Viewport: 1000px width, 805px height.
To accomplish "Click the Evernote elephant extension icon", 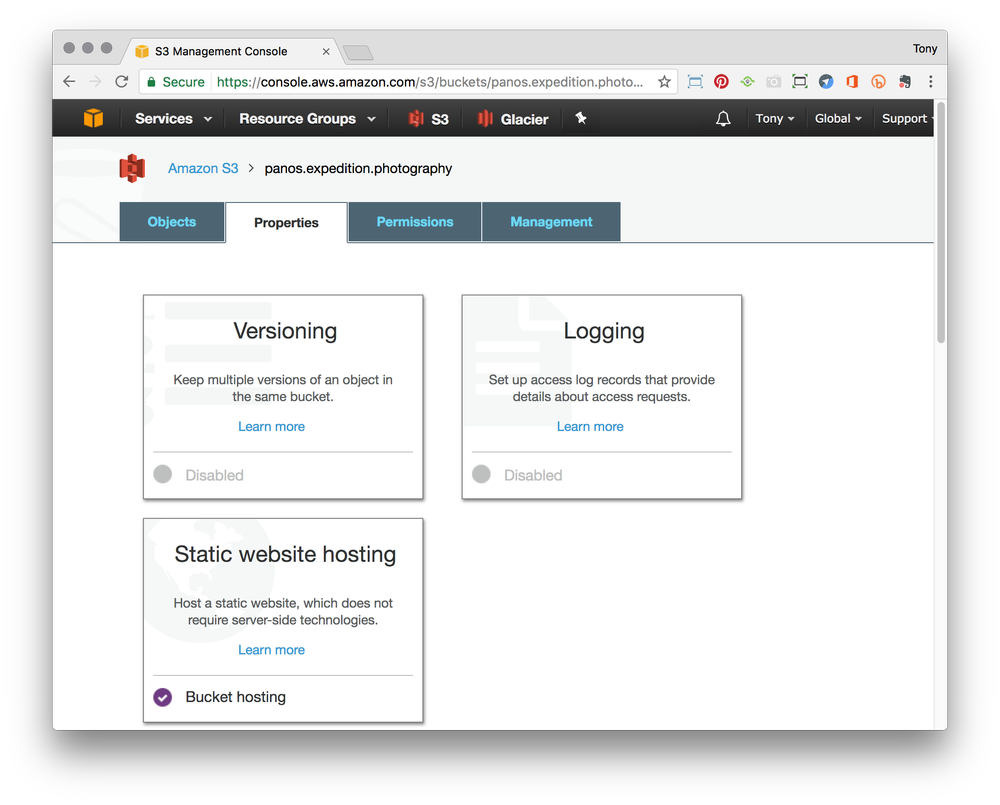I will tap(904, 82).
